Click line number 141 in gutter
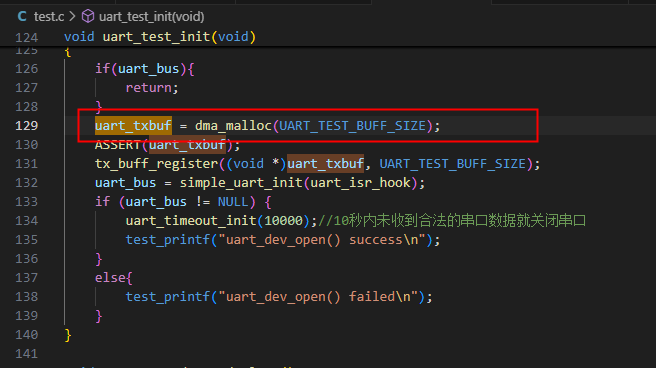Screen dimensions: 656x368 pos(27,354)
